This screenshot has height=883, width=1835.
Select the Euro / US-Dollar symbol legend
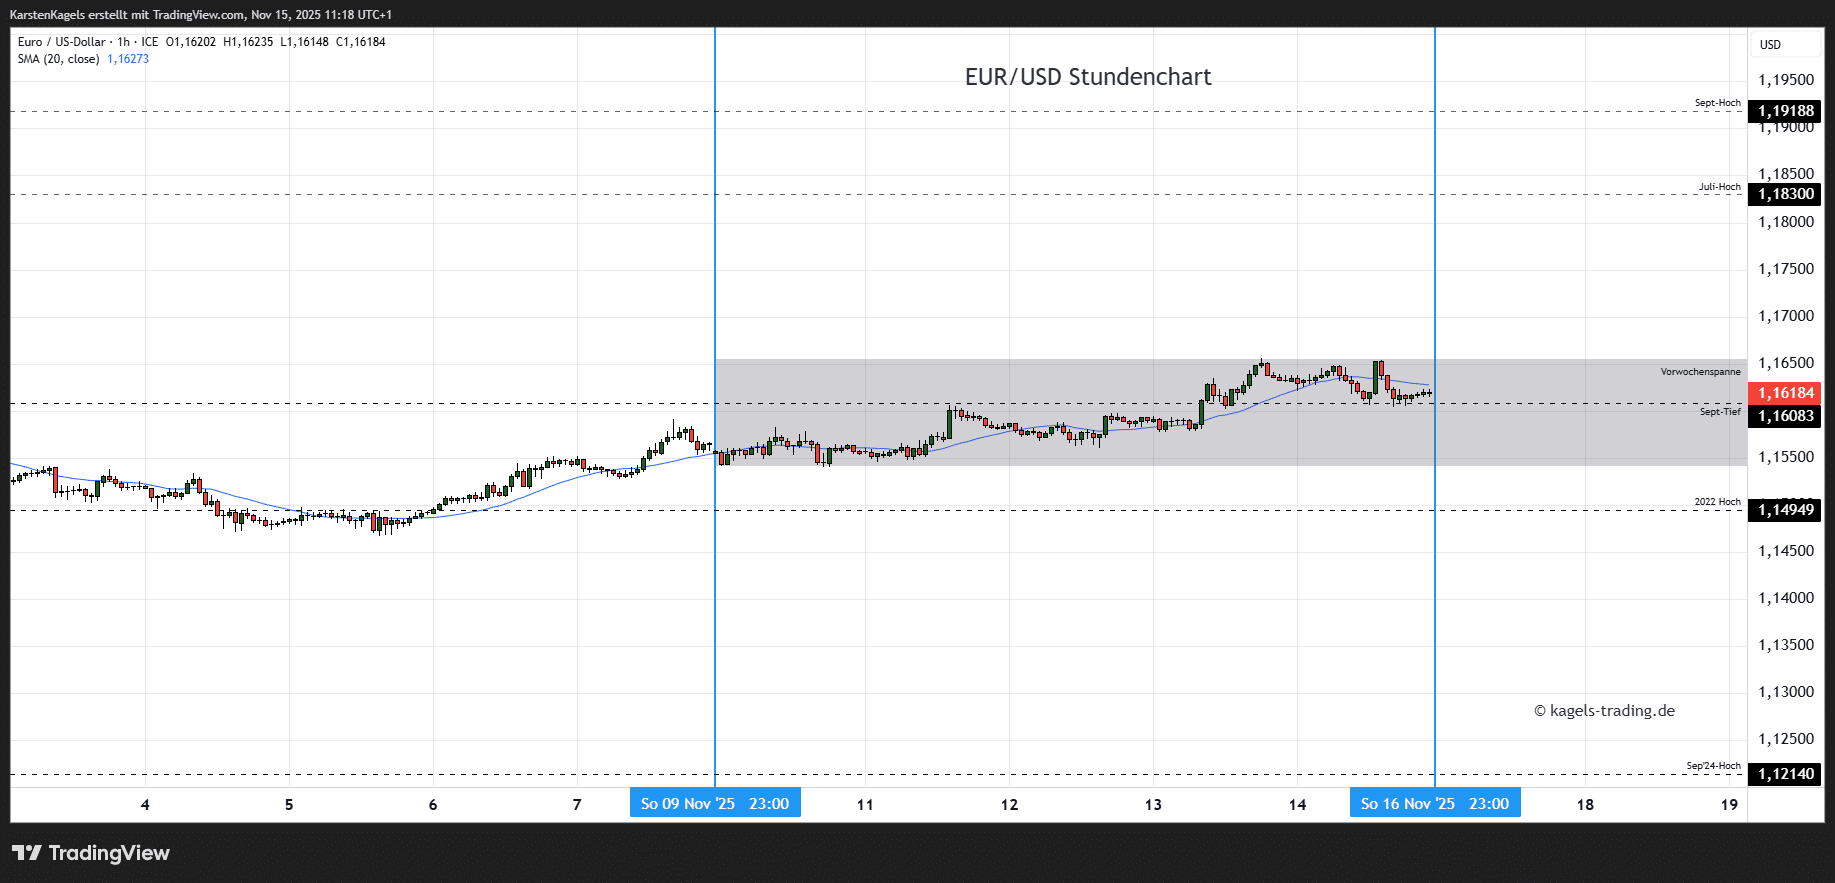pyautogui.click(x=62, y=42)
